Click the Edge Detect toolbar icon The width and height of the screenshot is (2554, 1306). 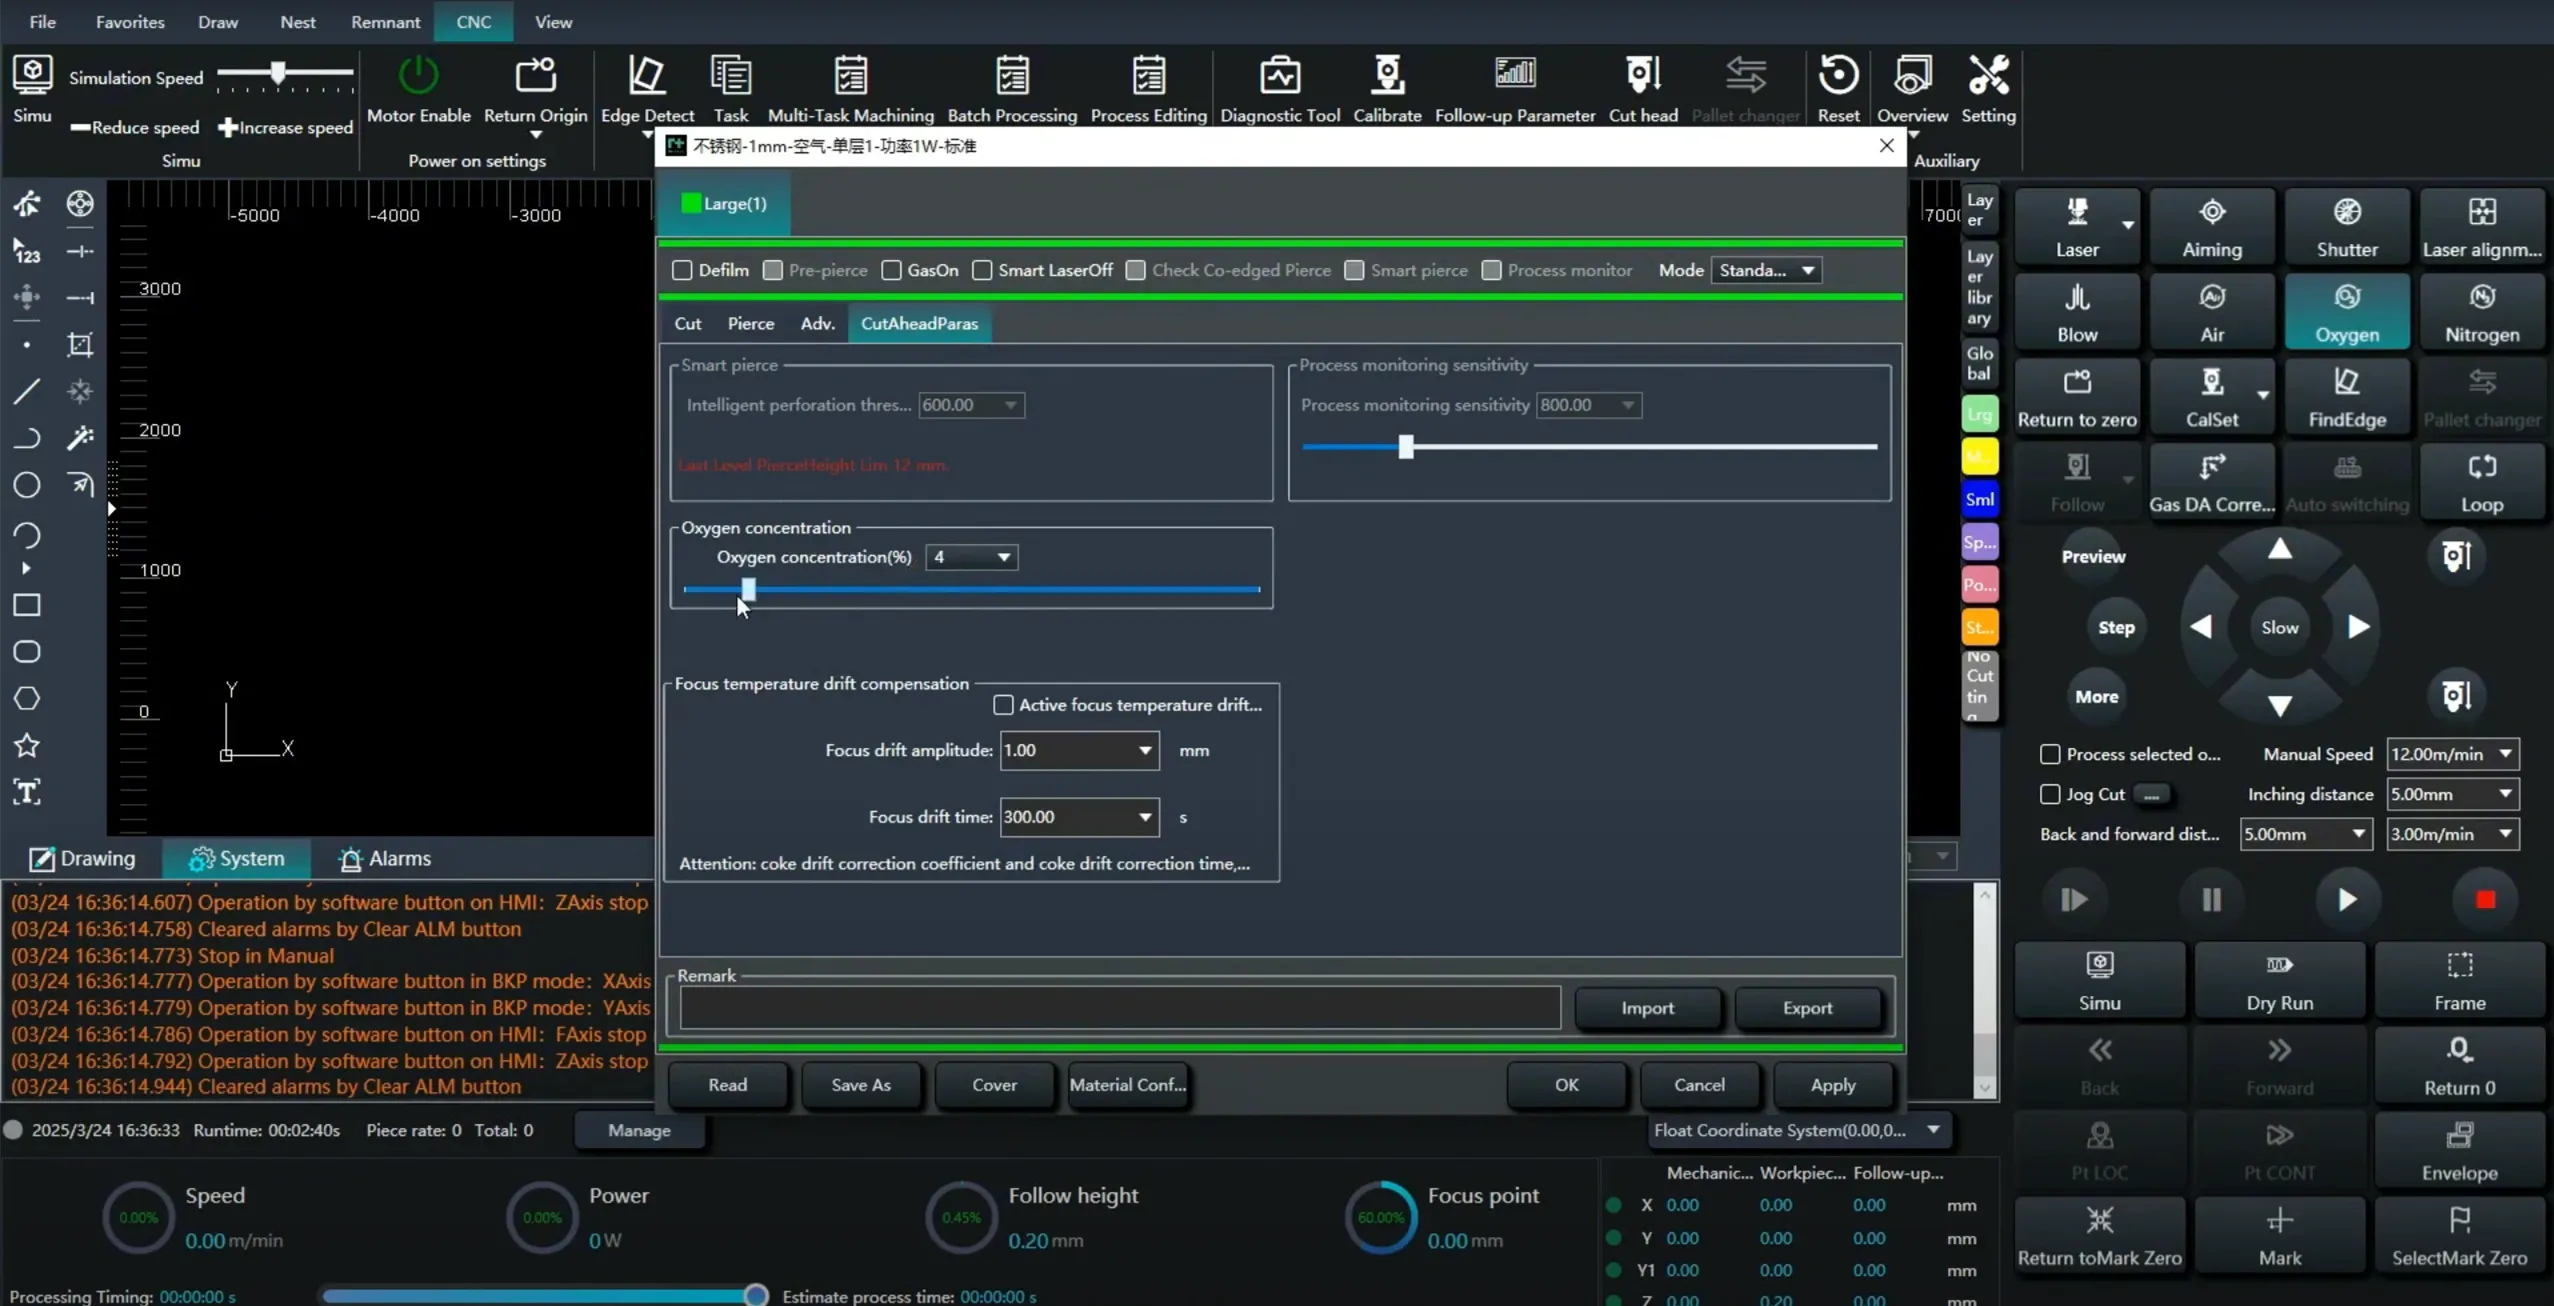point(646,77)
